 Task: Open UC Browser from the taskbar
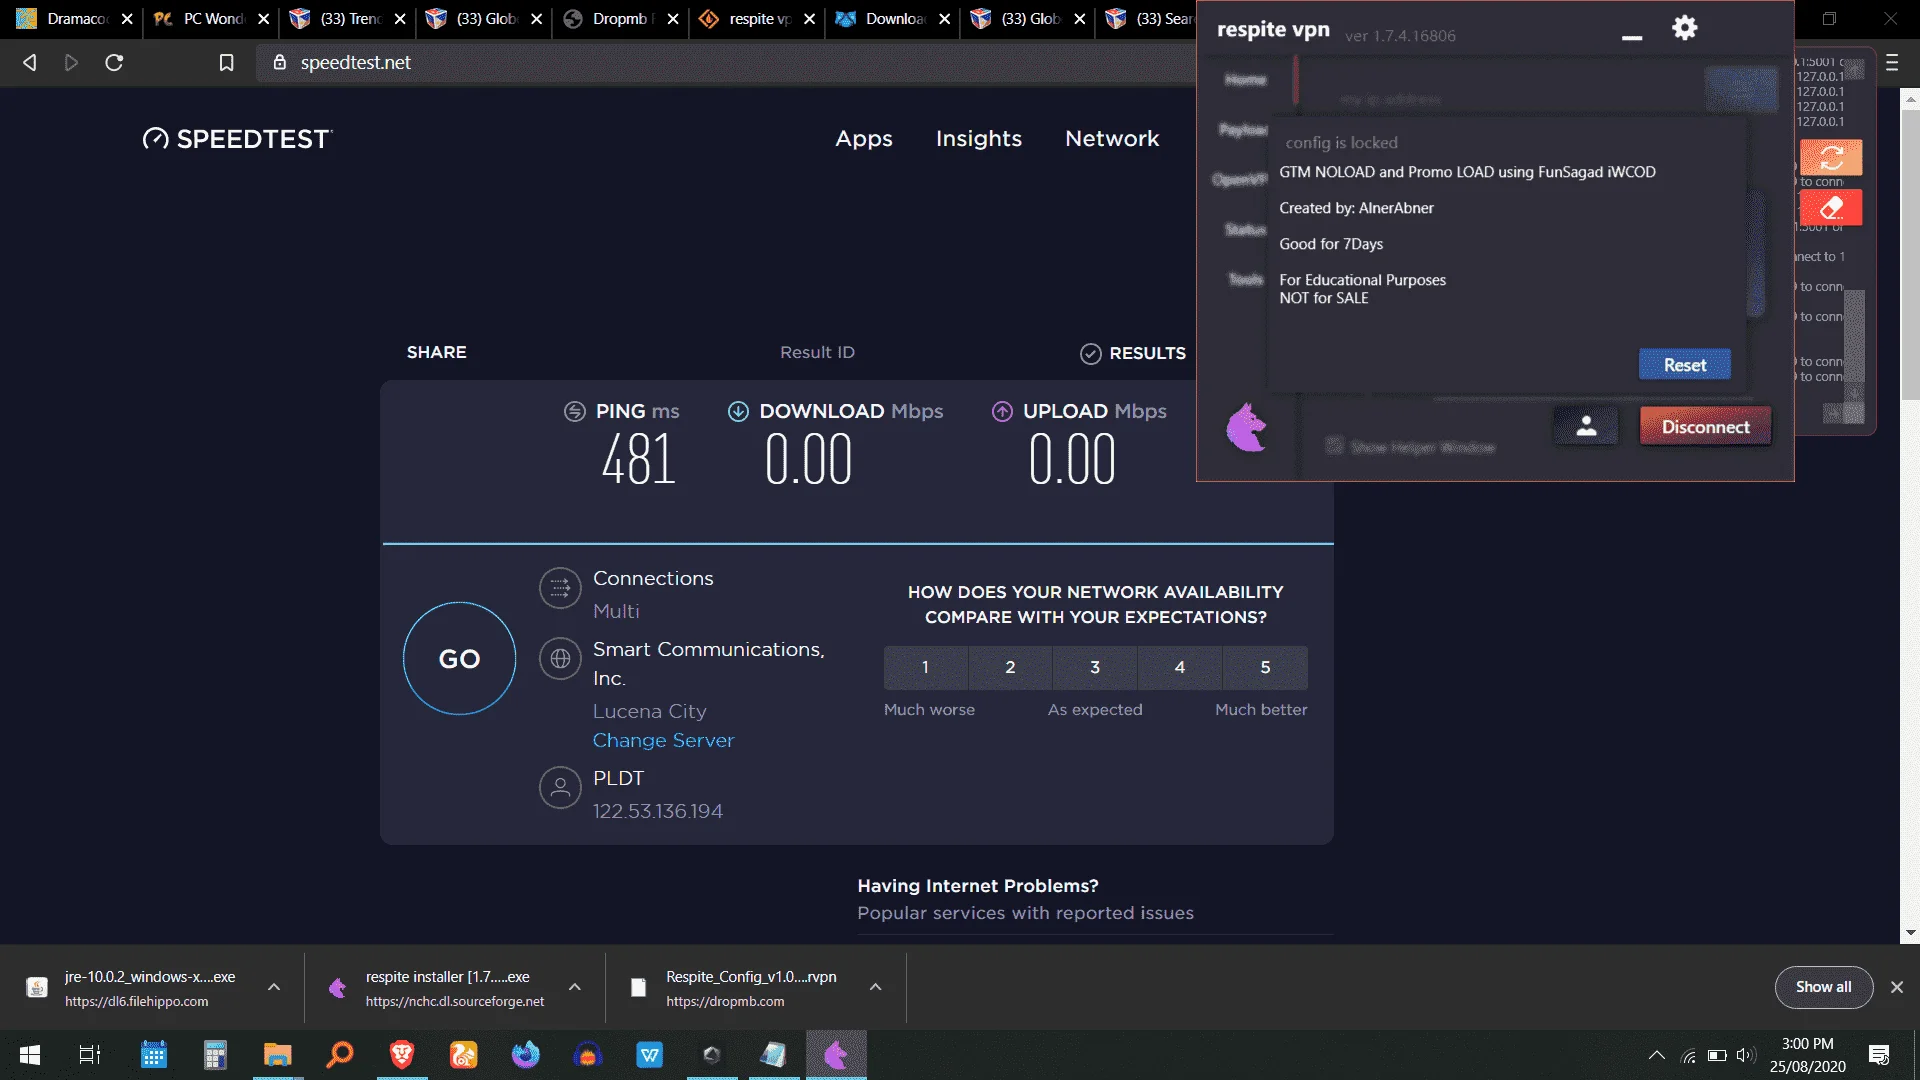[464, 1054]
